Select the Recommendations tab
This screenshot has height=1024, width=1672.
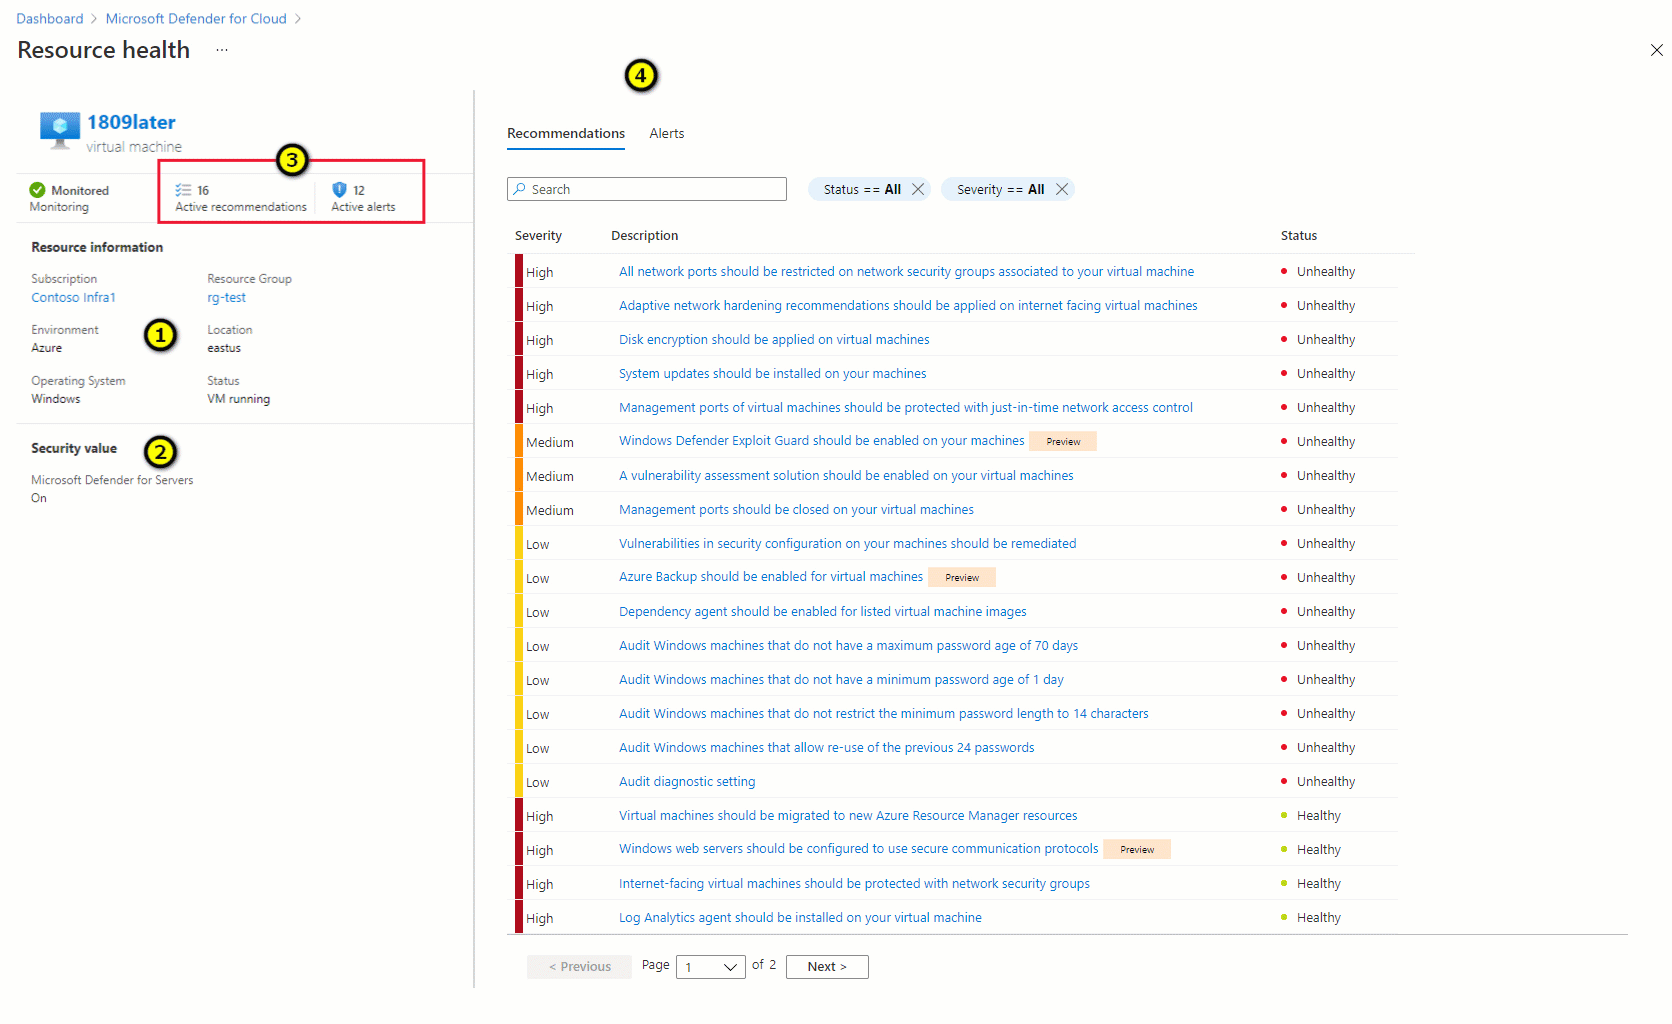tap(565, 133)
